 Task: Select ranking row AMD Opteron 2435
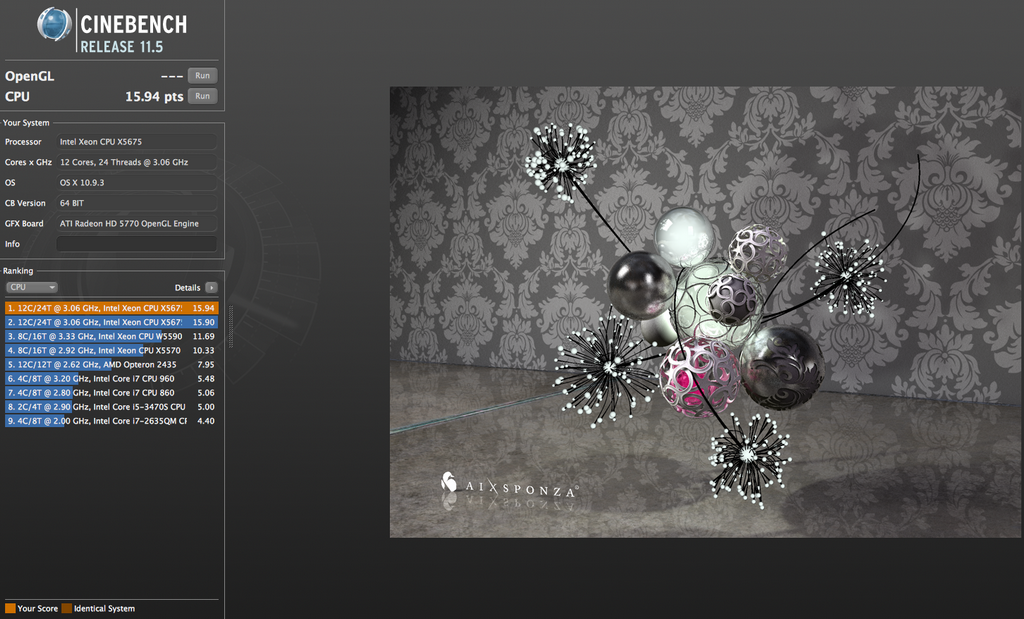(x=111, y=364)
